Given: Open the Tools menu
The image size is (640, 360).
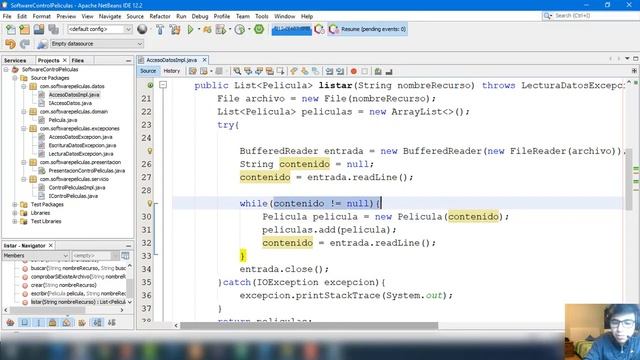Looking at the screenshot, I should pos(262,16).
